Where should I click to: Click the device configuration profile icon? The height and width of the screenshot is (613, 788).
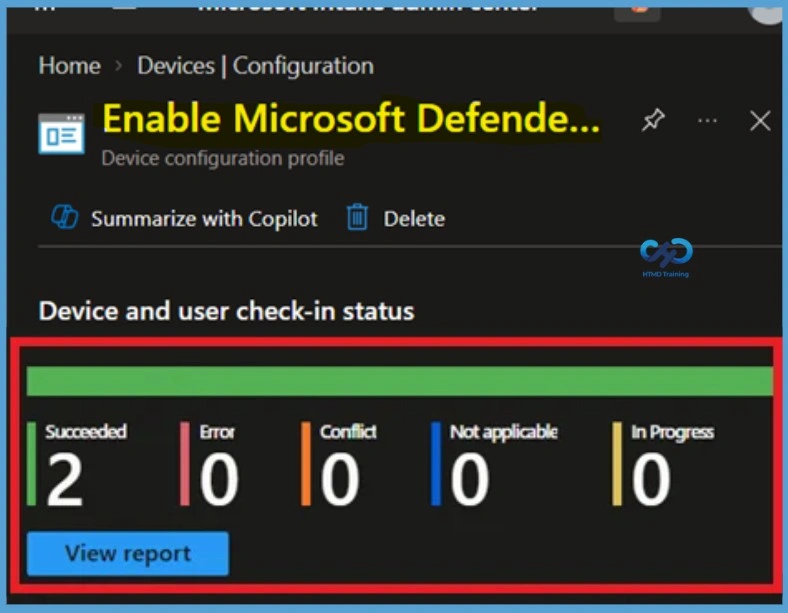(61, 134)
